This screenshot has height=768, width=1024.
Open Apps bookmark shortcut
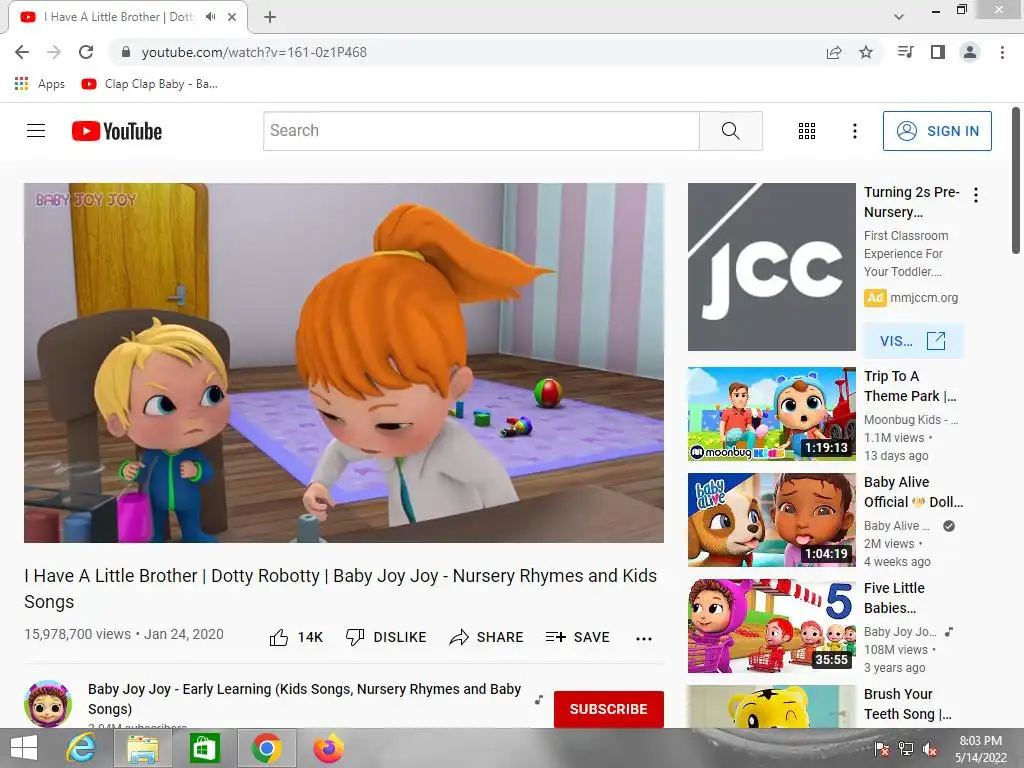coord(40,84)
